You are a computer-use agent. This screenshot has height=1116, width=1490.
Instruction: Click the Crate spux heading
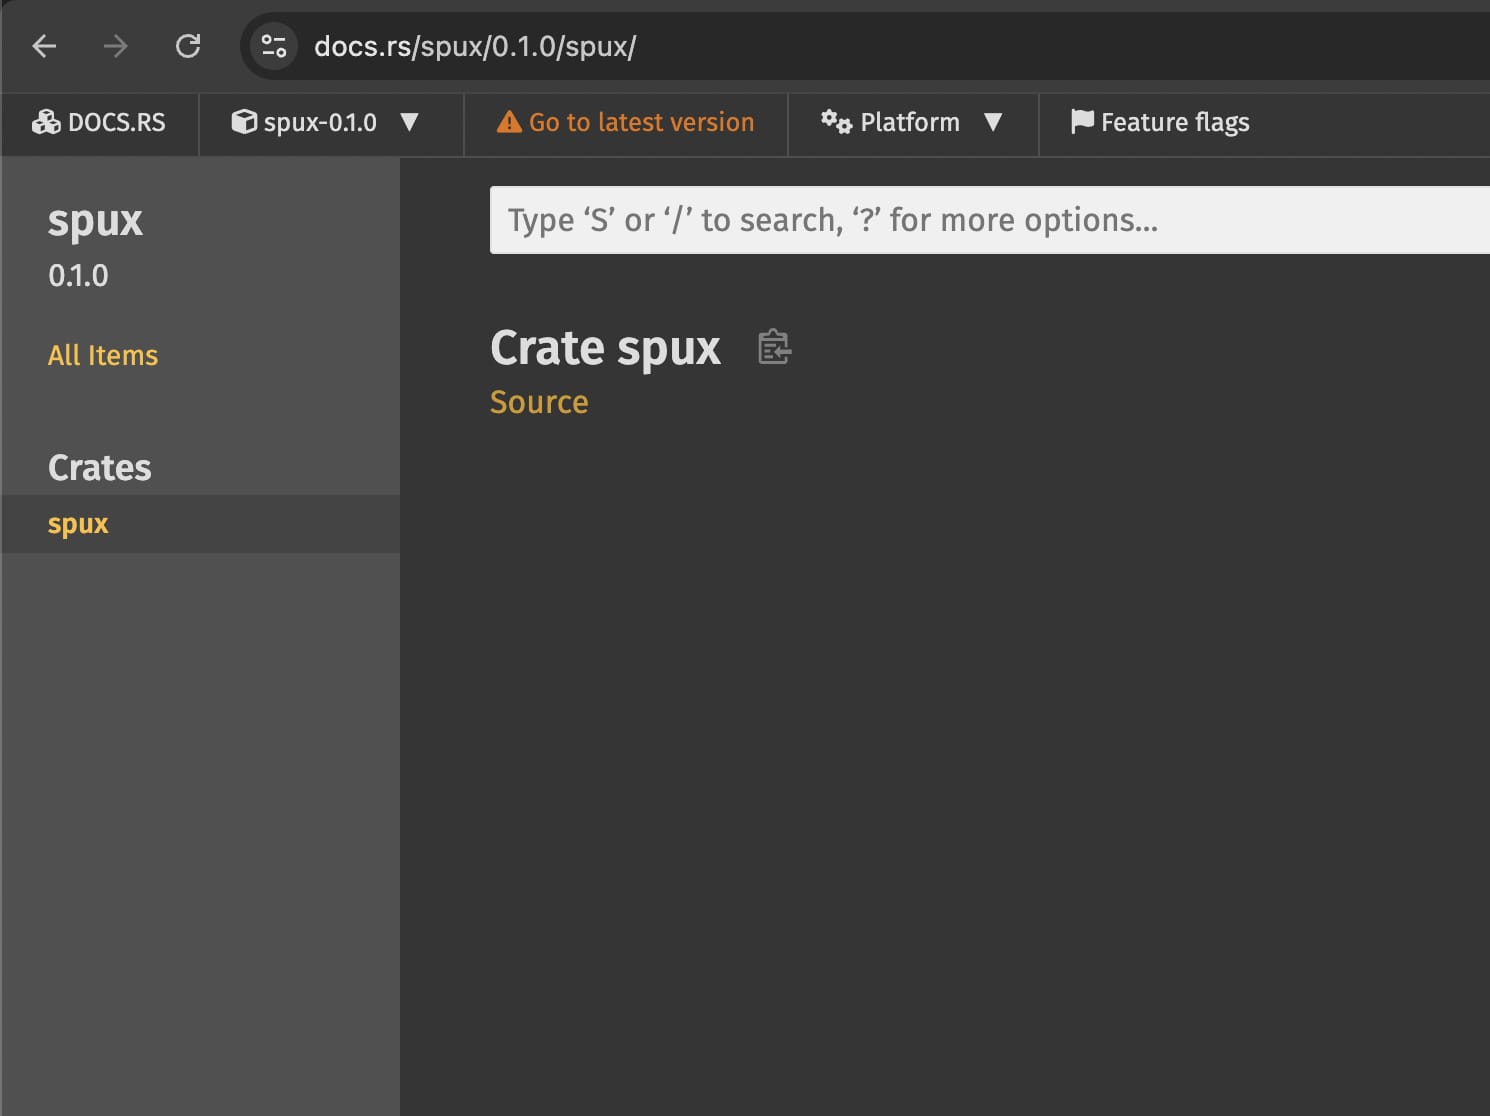[x=605, y=348]
